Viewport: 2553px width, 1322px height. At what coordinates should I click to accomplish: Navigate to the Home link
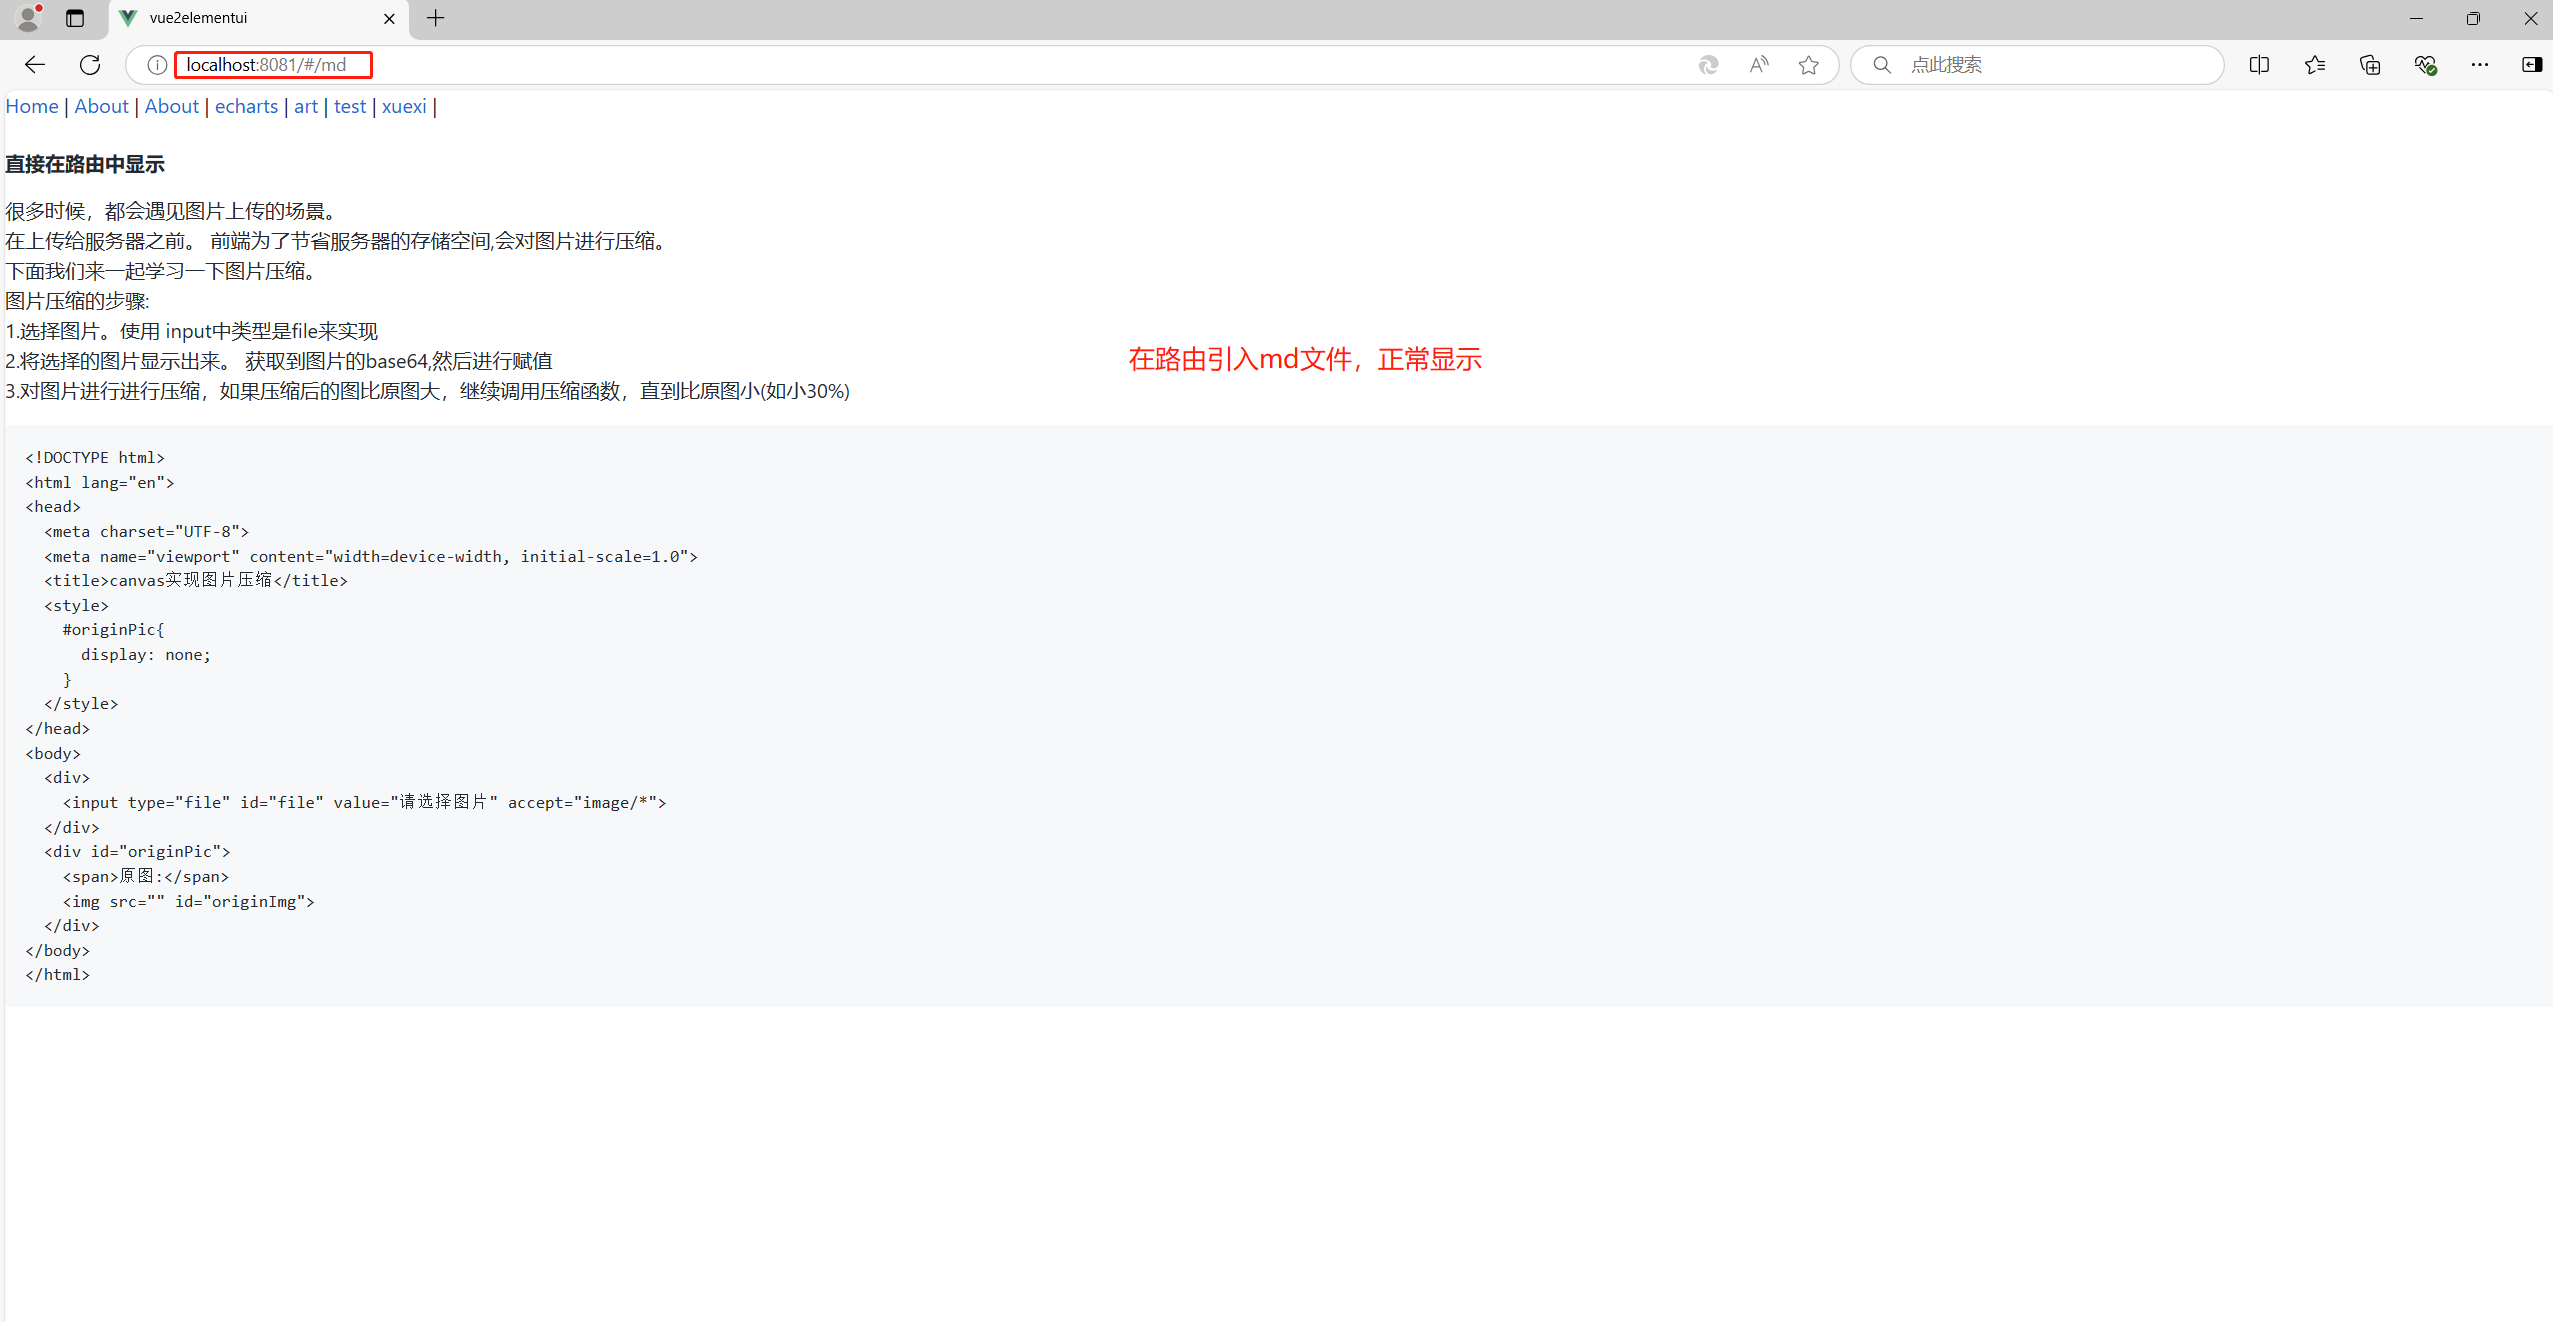click(31, 106)
